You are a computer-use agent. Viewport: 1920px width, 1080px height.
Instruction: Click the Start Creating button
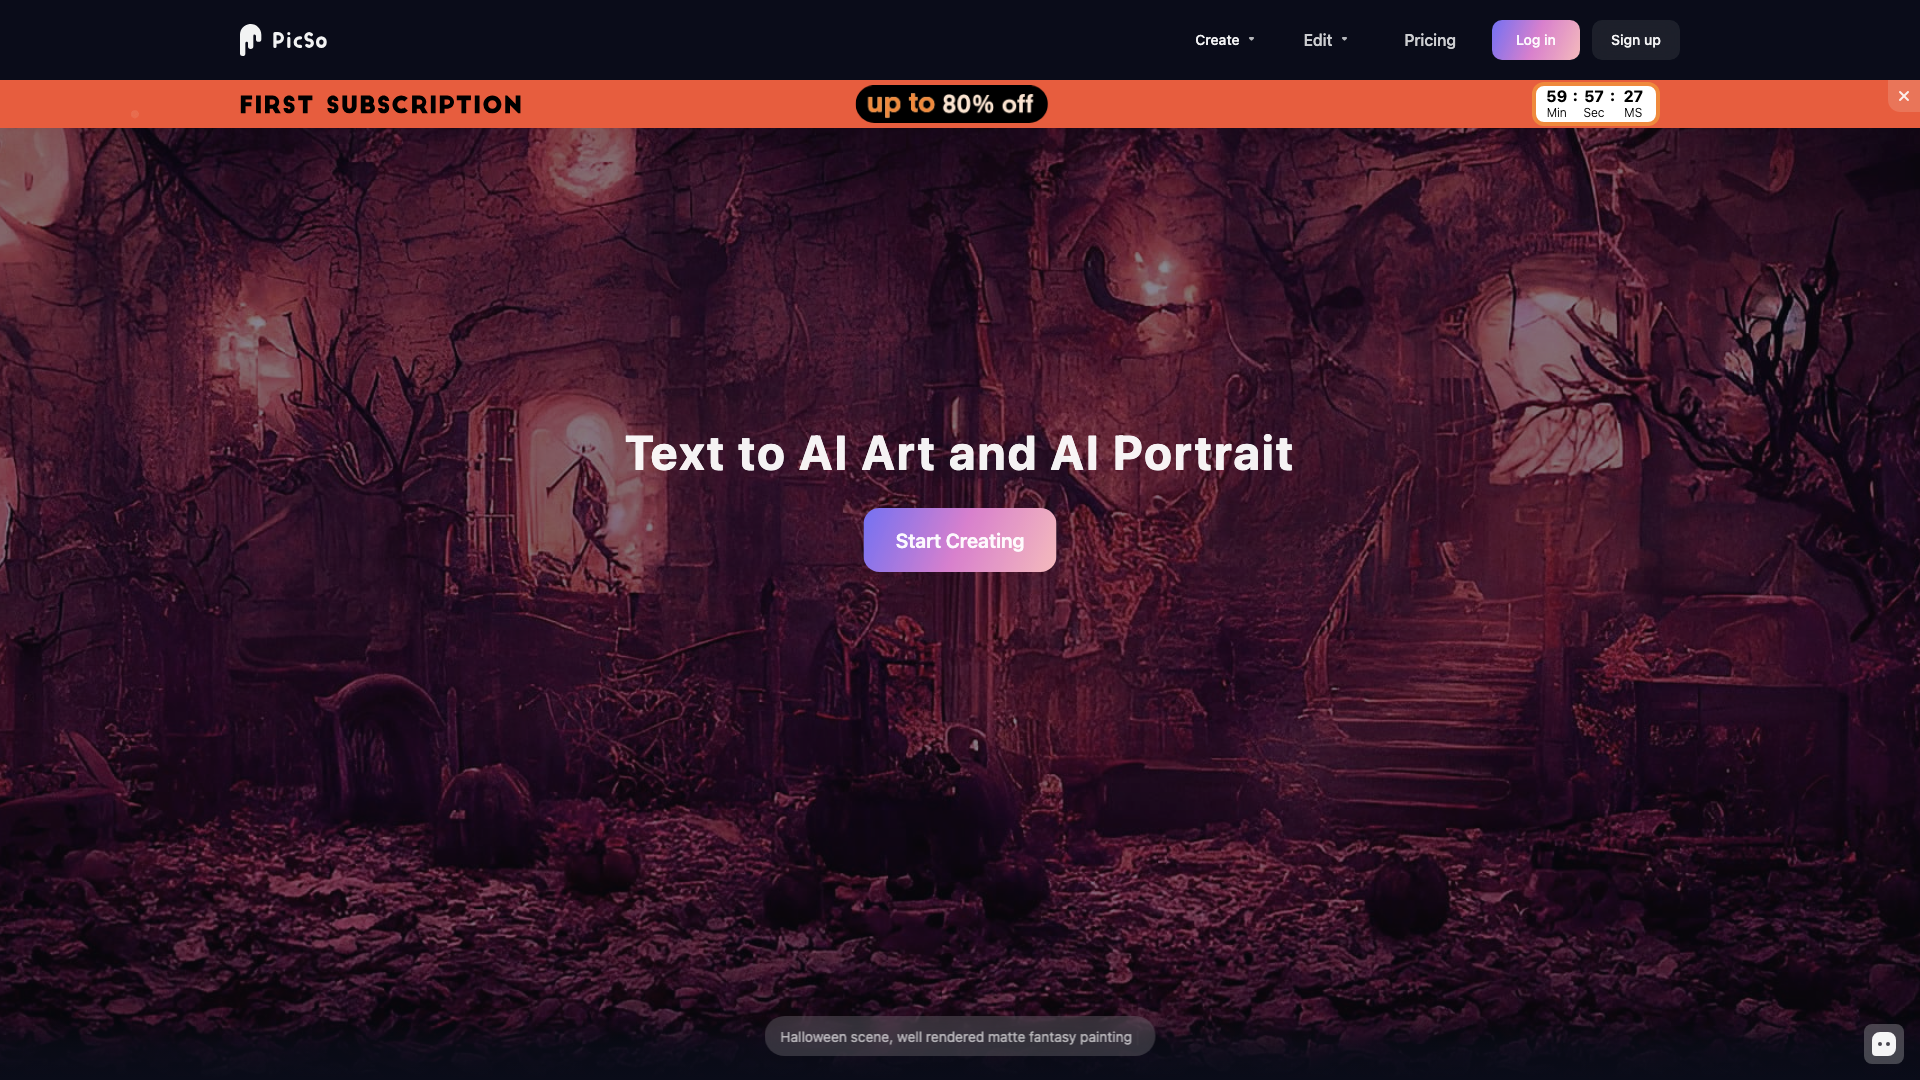[x=959, y=539]
